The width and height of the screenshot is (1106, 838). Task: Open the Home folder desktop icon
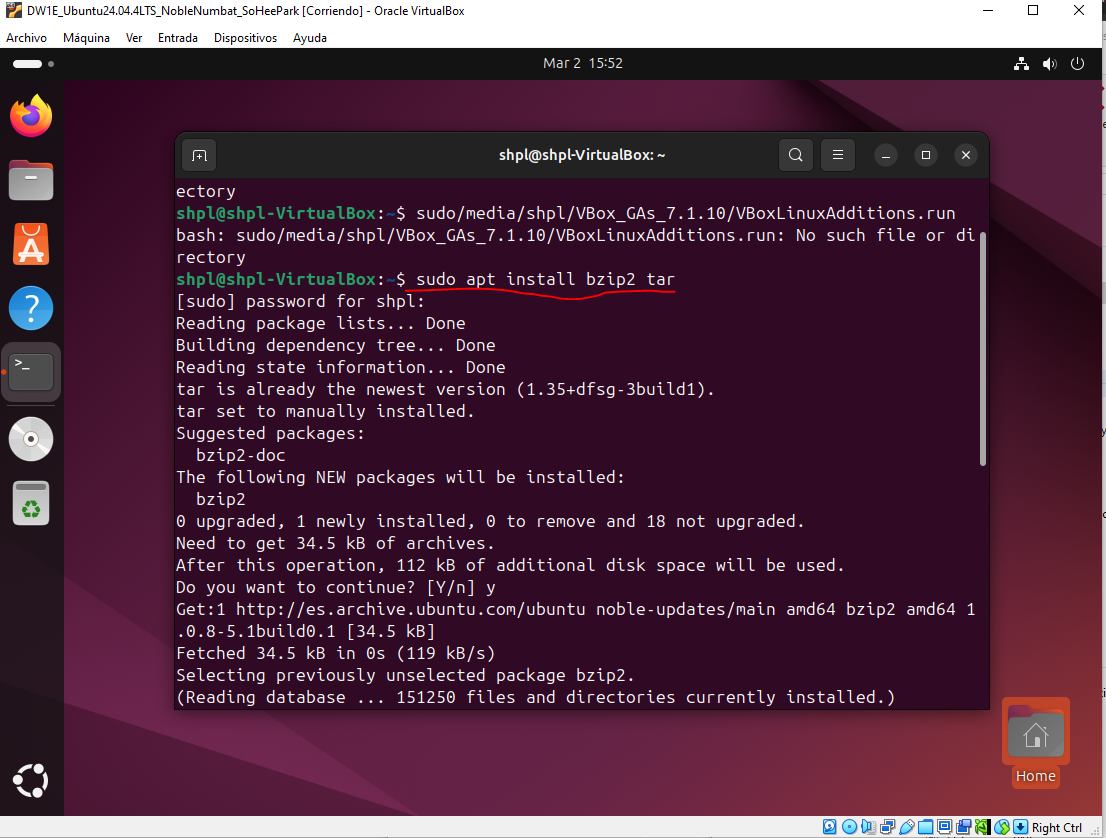pos(1035,743)
